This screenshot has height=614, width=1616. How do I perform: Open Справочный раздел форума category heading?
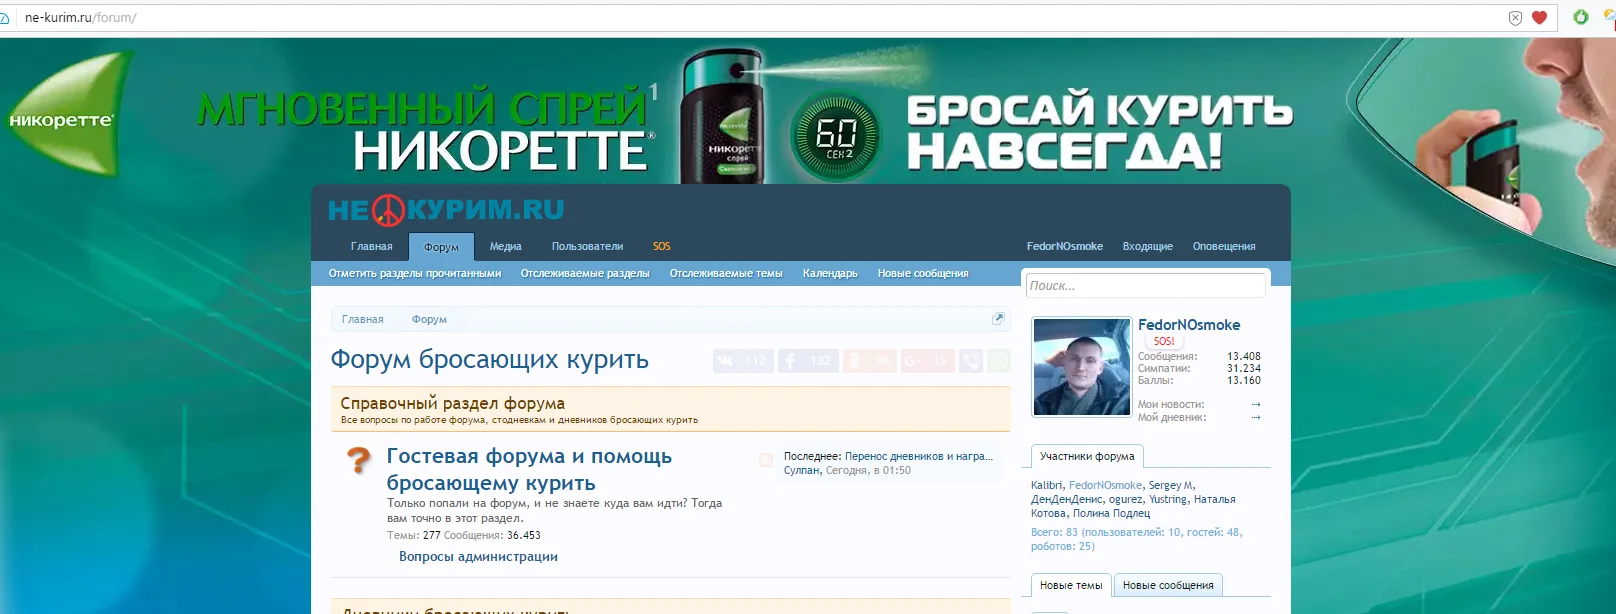tap(452, 403)
